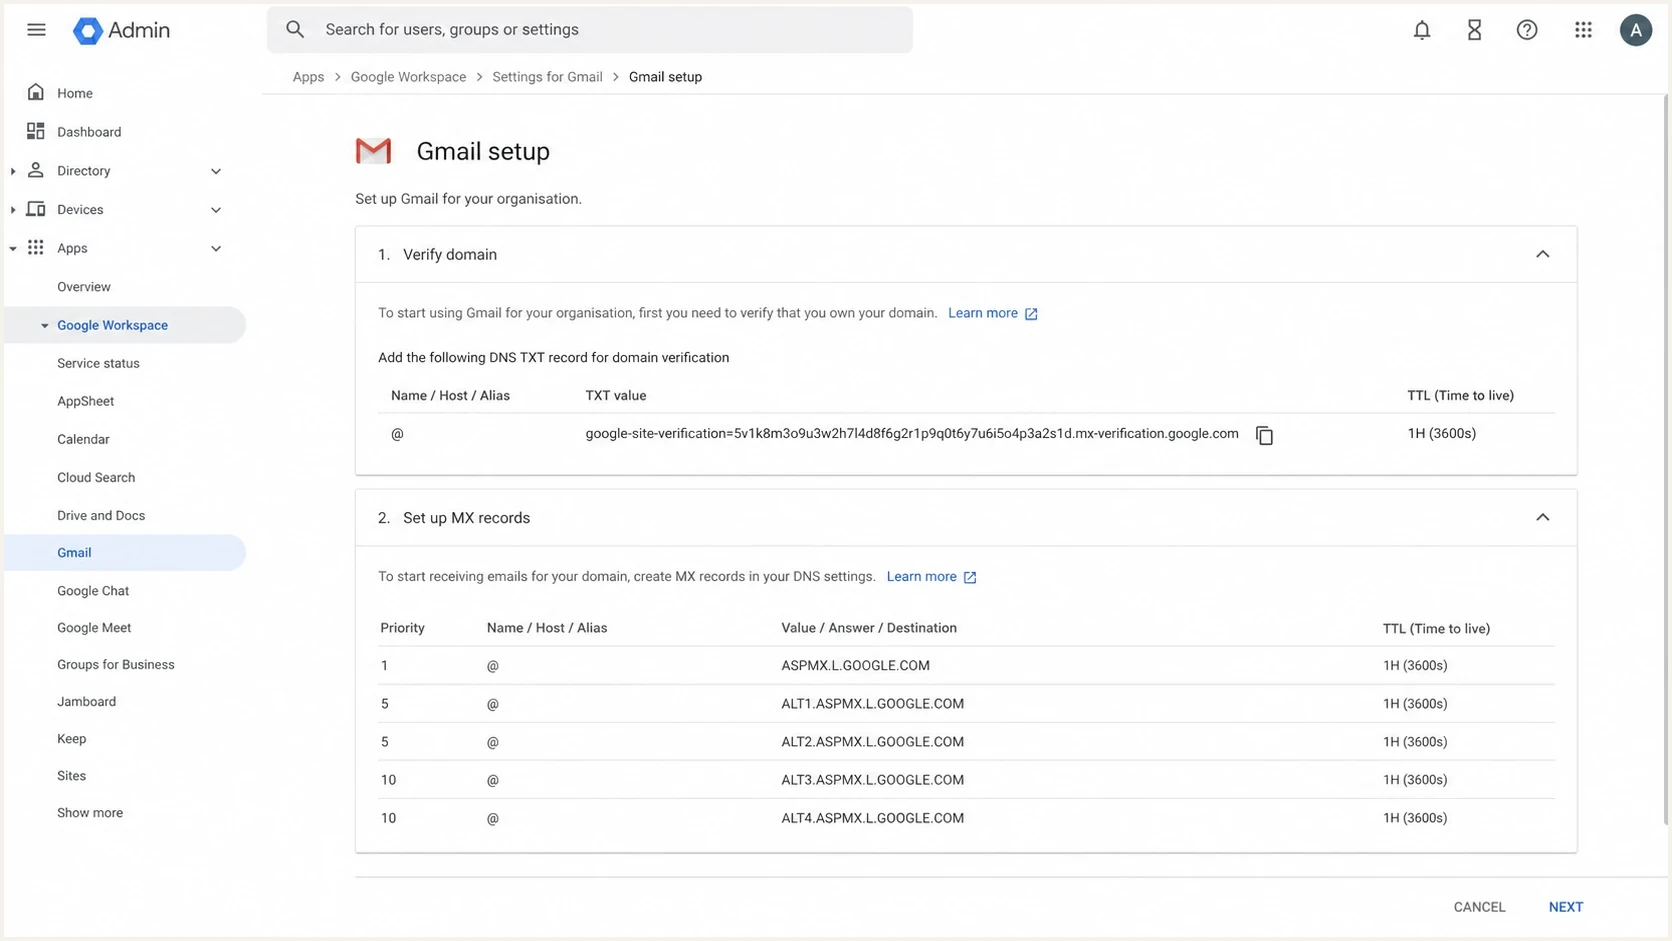
Task: Go to Home in sidebar
Action: coord(75,93)
